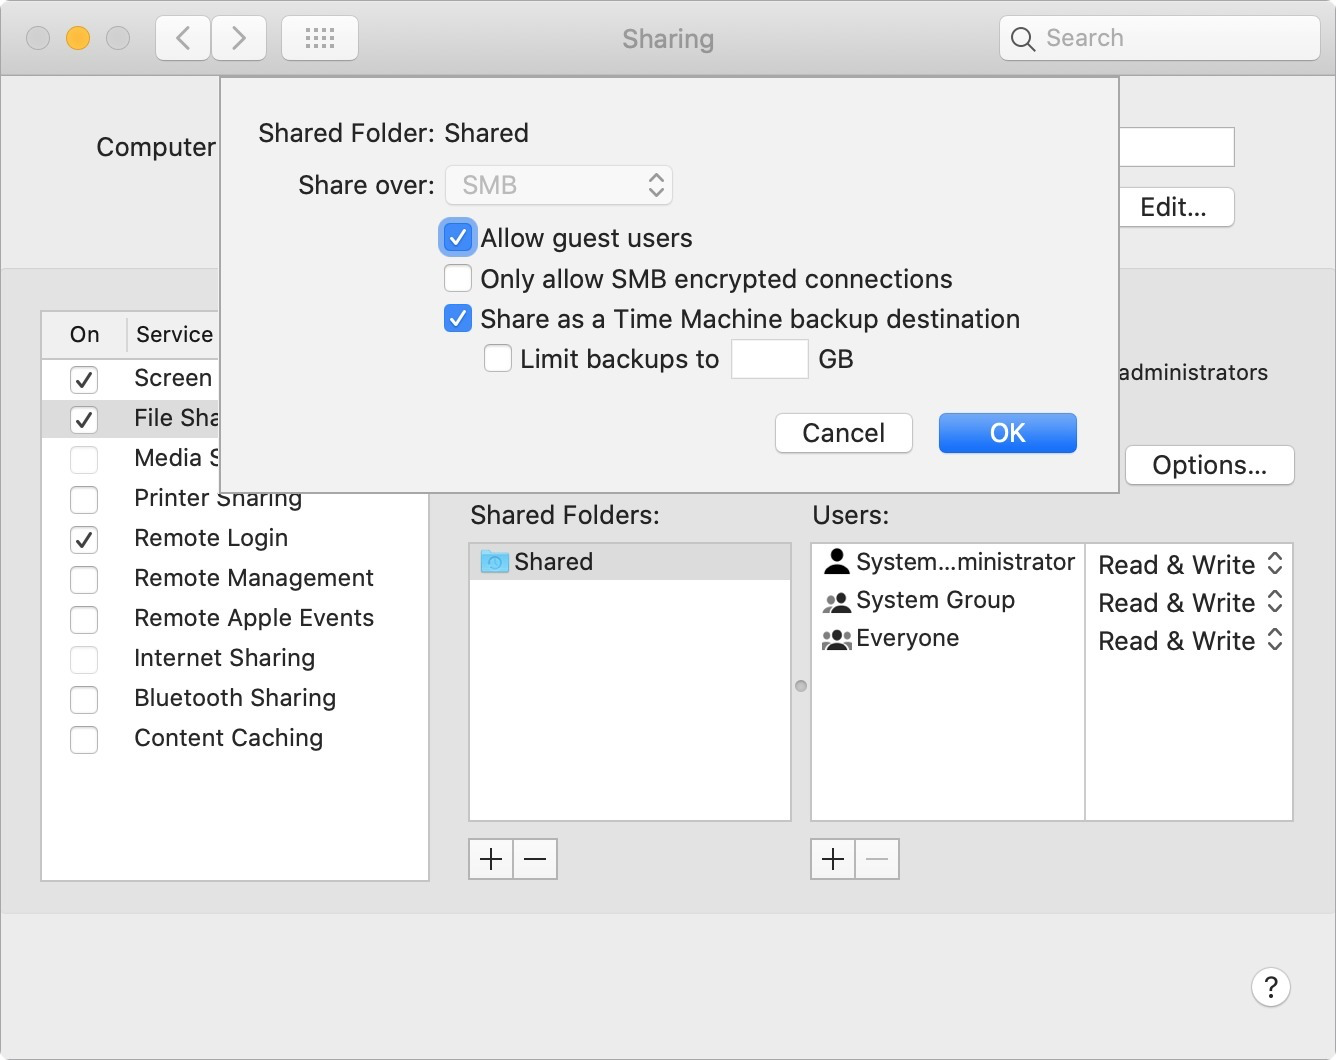The image size is (1336, 1060).
Task: Toggle the Screen Sharing service checkbox
Action: point(84,379)
